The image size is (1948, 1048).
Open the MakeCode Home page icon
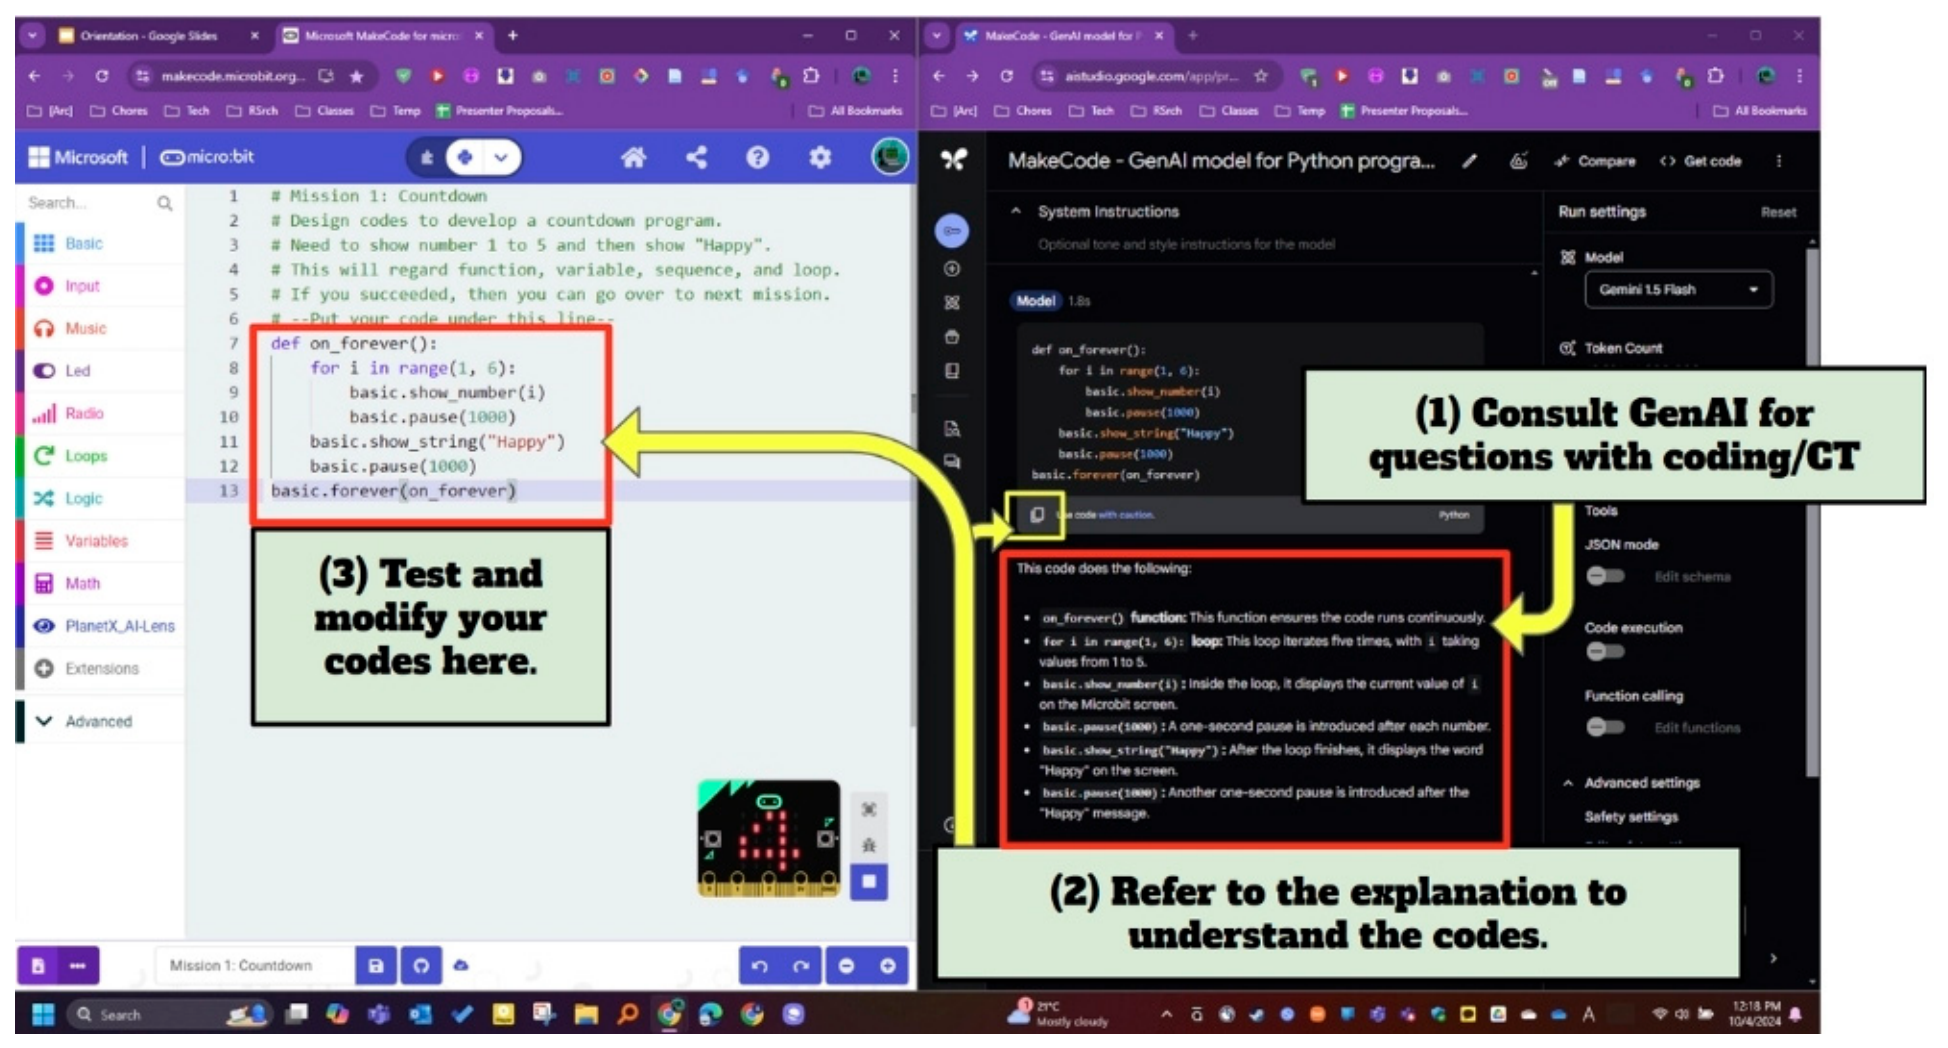point(633,157)
